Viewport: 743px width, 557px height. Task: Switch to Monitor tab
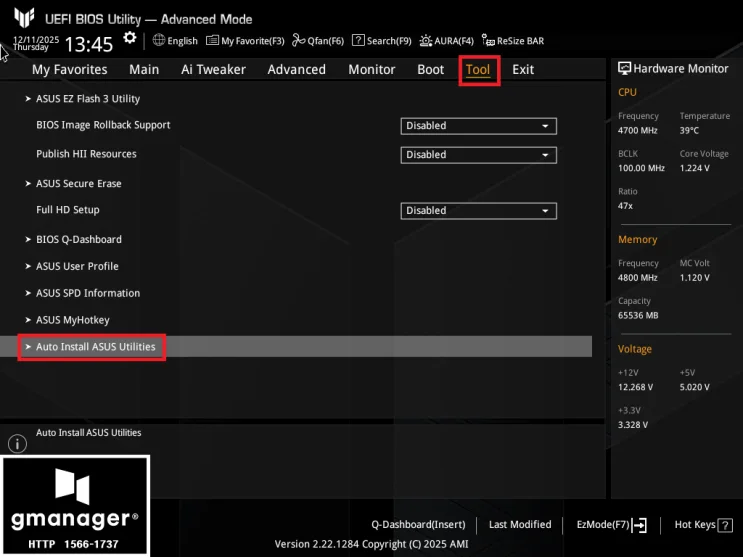372,70
